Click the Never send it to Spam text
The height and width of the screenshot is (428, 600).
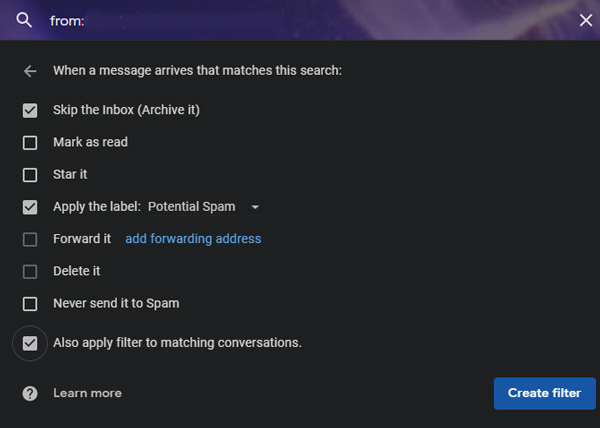116,303
